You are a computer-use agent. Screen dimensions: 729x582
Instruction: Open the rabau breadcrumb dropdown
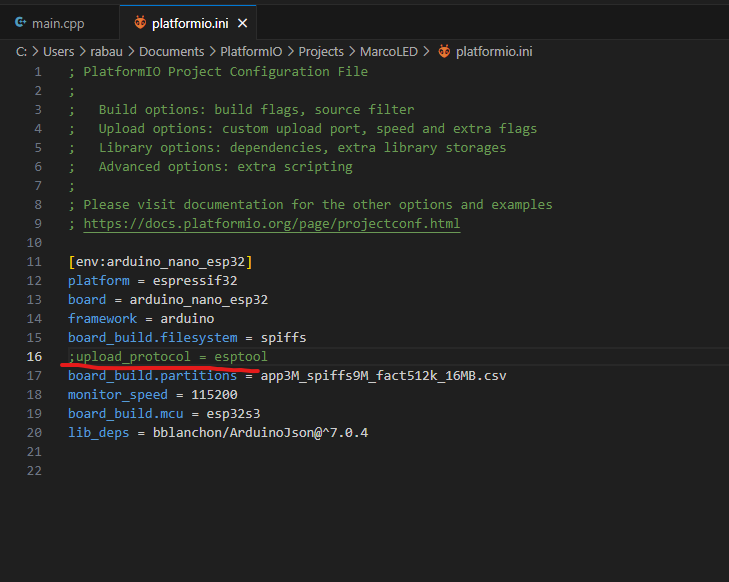point(107,51)
